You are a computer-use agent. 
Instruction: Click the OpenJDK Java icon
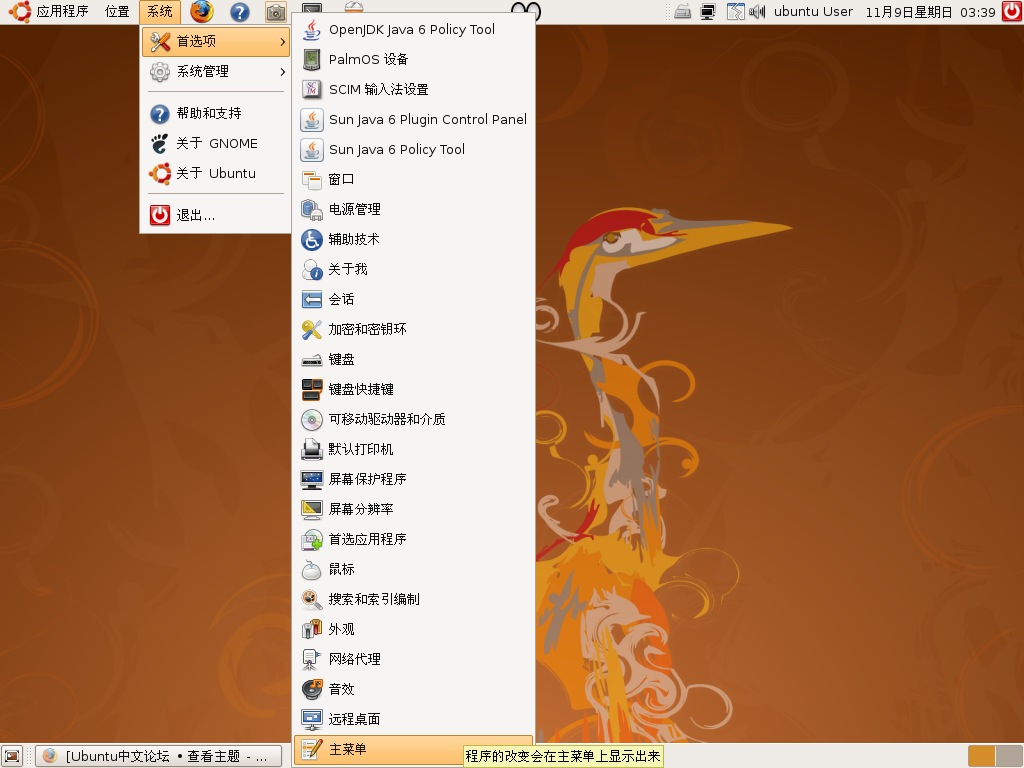coord(312,29)
